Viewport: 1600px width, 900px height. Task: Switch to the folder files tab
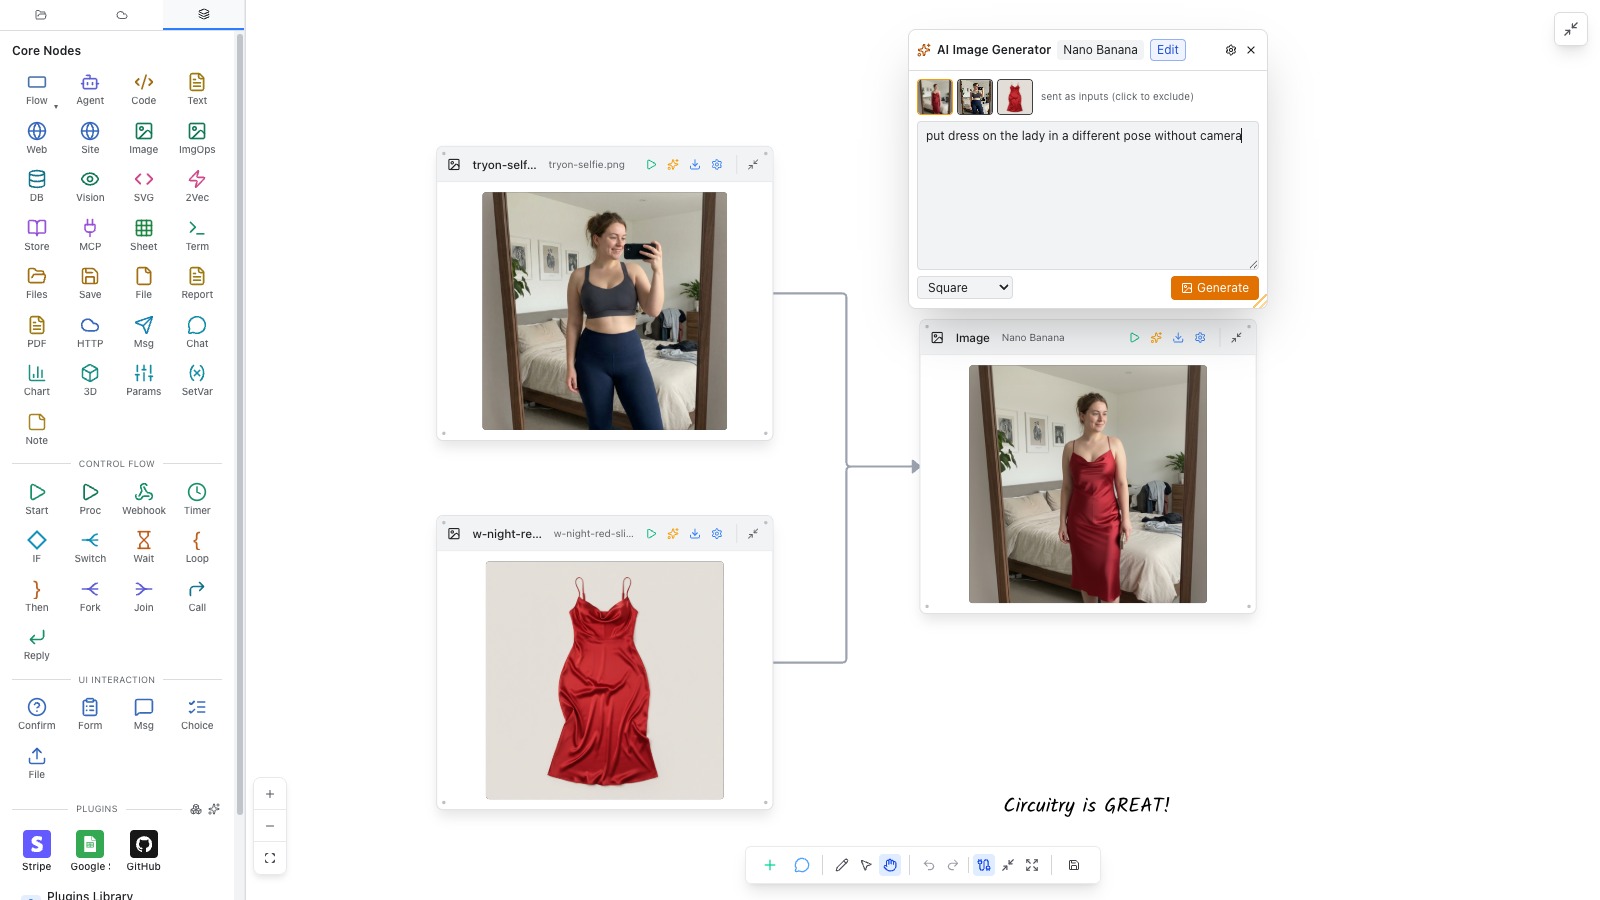[41, 15]
